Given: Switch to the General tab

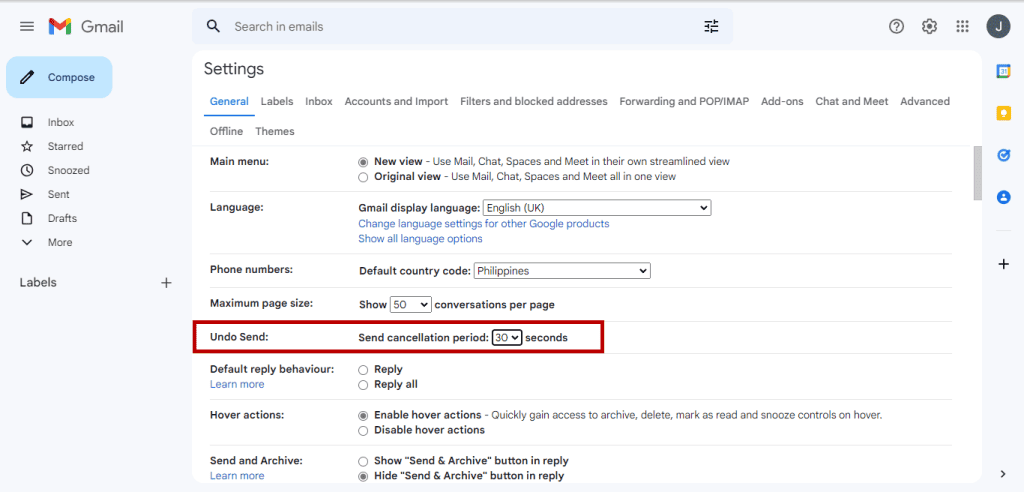Looking at the screenshot, I should point(229,101).
